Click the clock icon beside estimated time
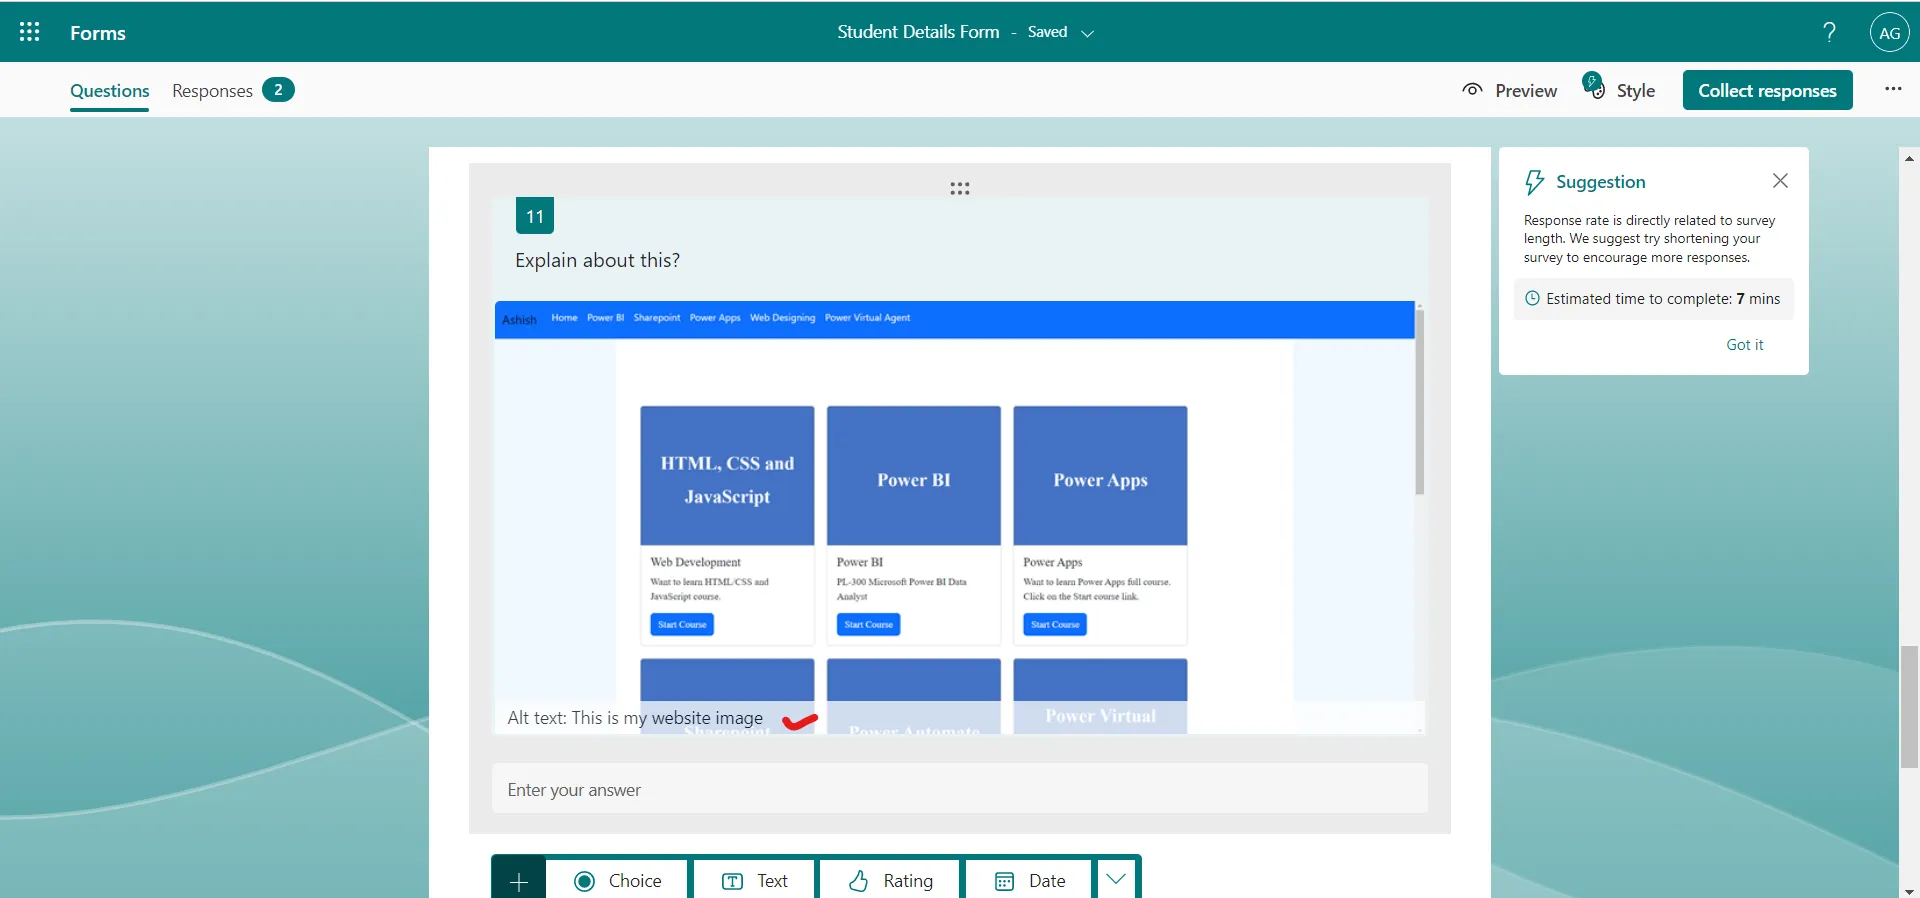1920x898 pixels. 1532,298
